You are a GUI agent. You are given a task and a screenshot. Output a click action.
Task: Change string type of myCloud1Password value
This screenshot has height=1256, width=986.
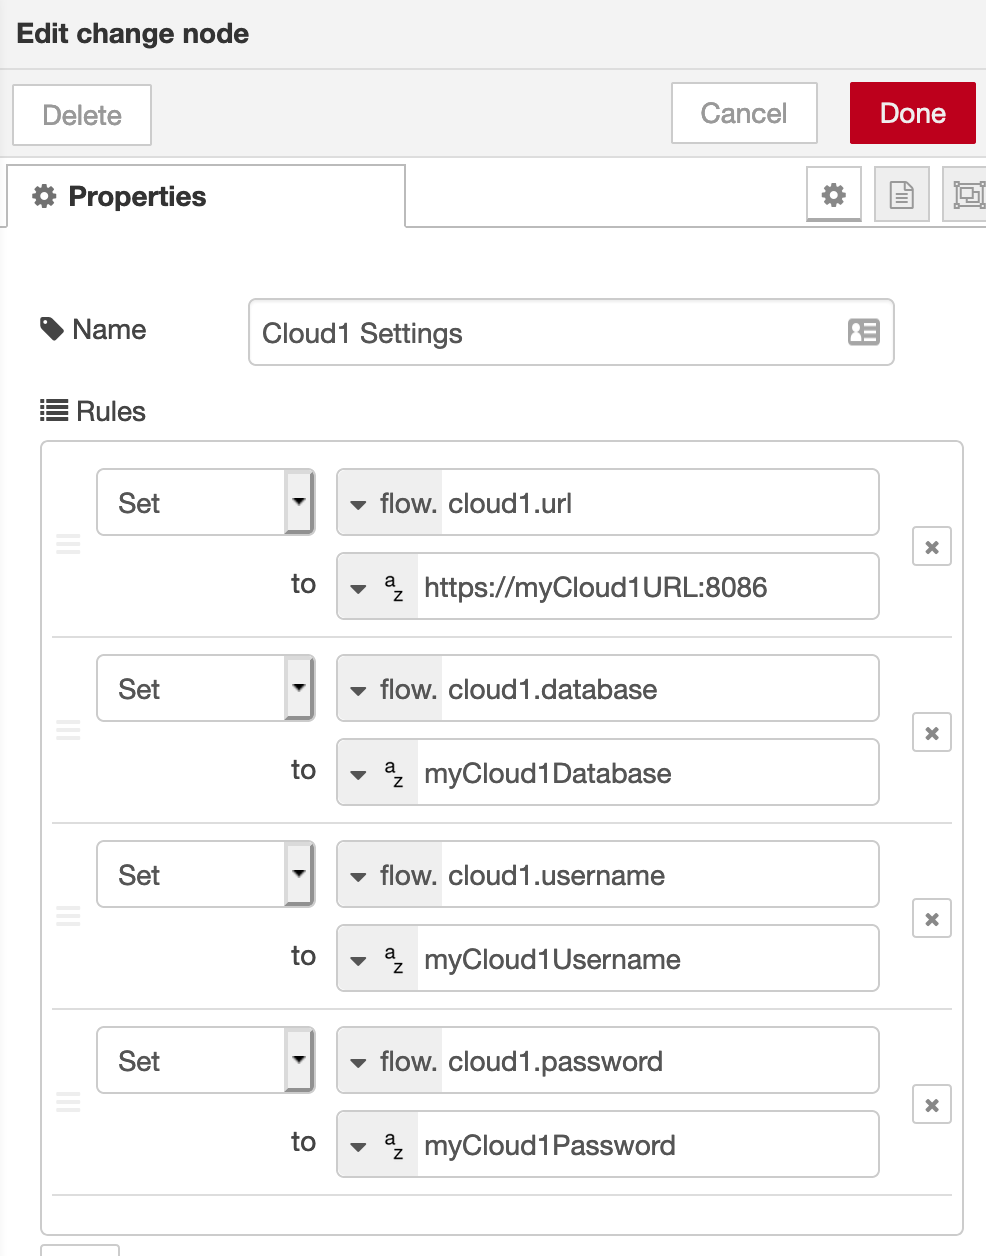click(x=378, y=1145)
